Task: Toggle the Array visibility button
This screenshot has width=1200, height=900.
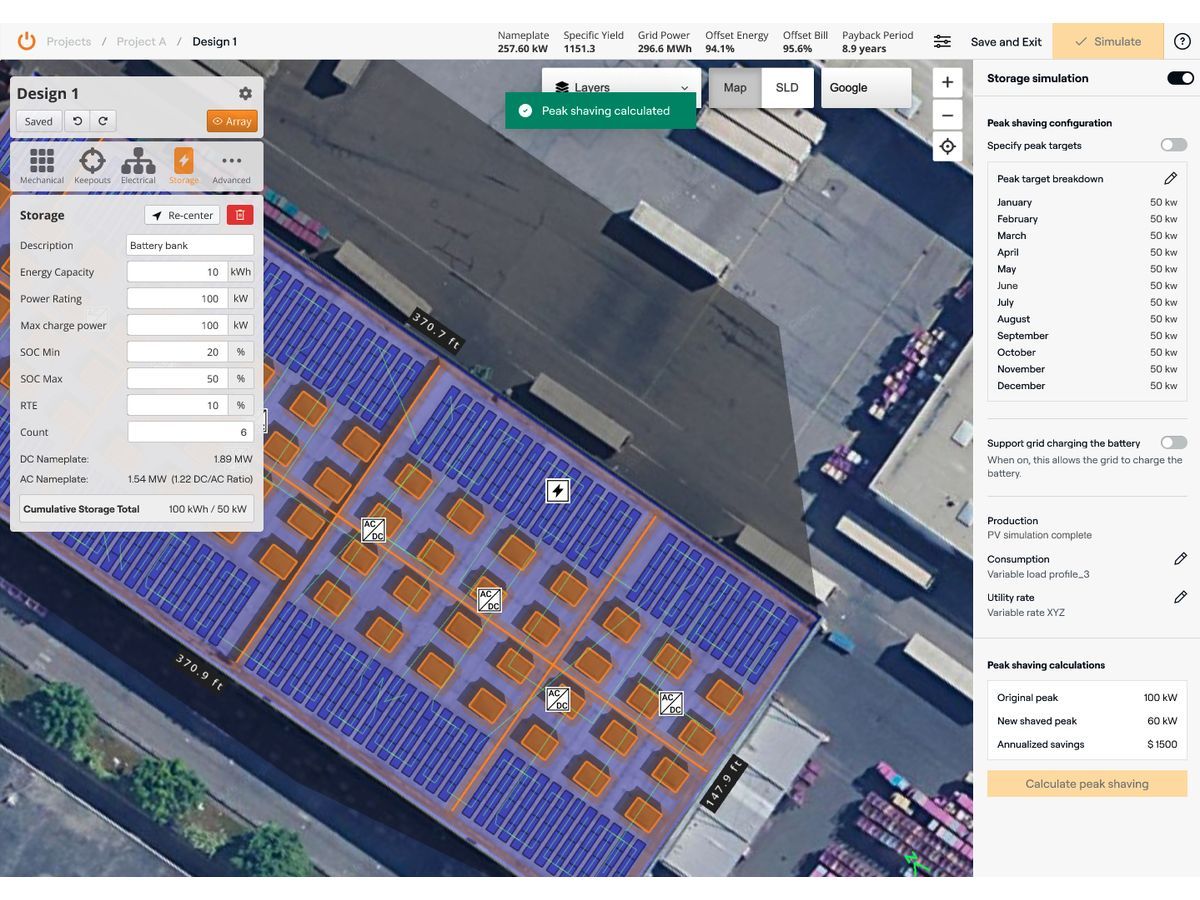Action: (232, 121)
